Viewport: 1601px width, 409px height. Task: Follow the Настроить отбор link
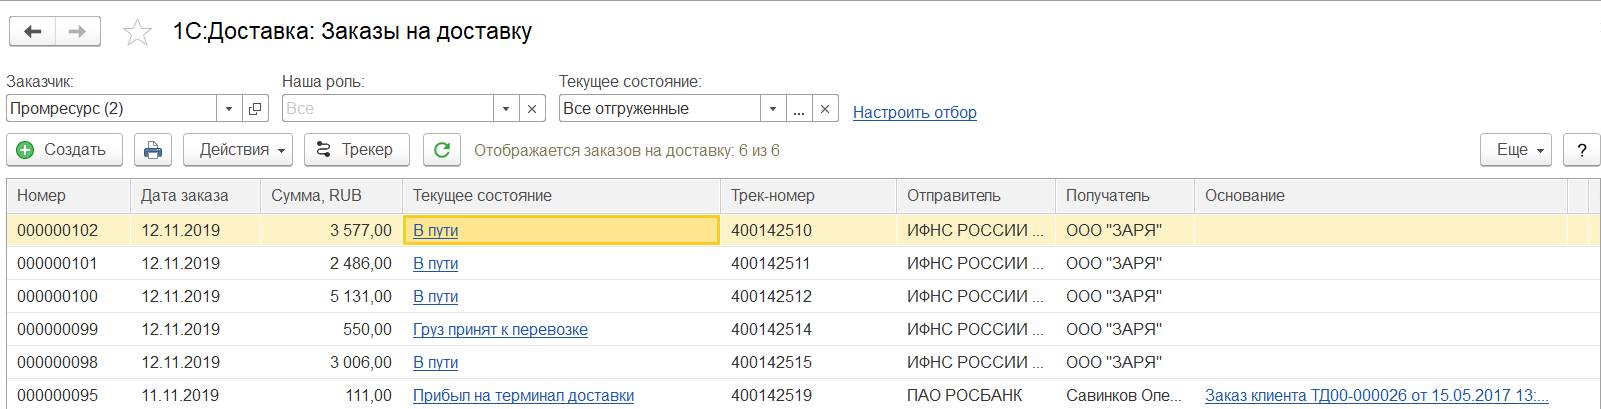pos(914,112)
